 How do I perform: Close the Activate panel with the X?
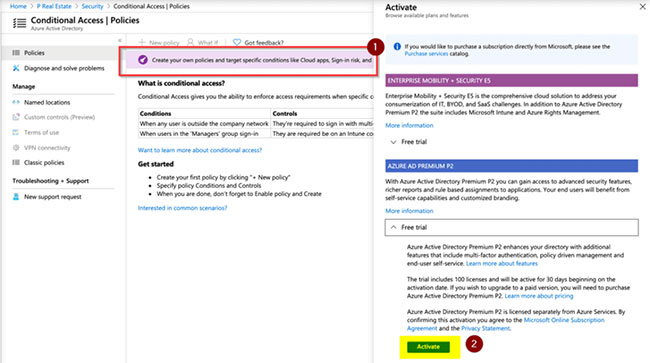tap(642, 7)
